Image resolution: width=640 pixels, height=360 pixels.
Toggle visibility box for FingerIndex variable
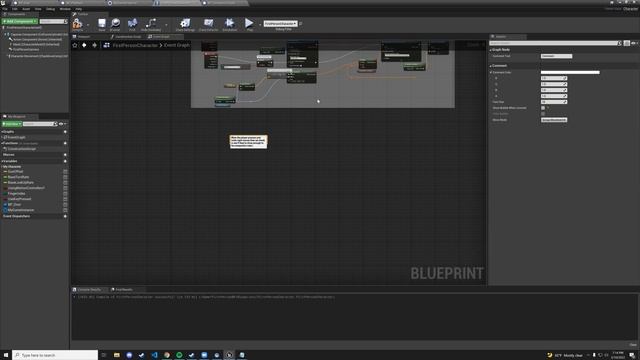[x=65, y=193]
